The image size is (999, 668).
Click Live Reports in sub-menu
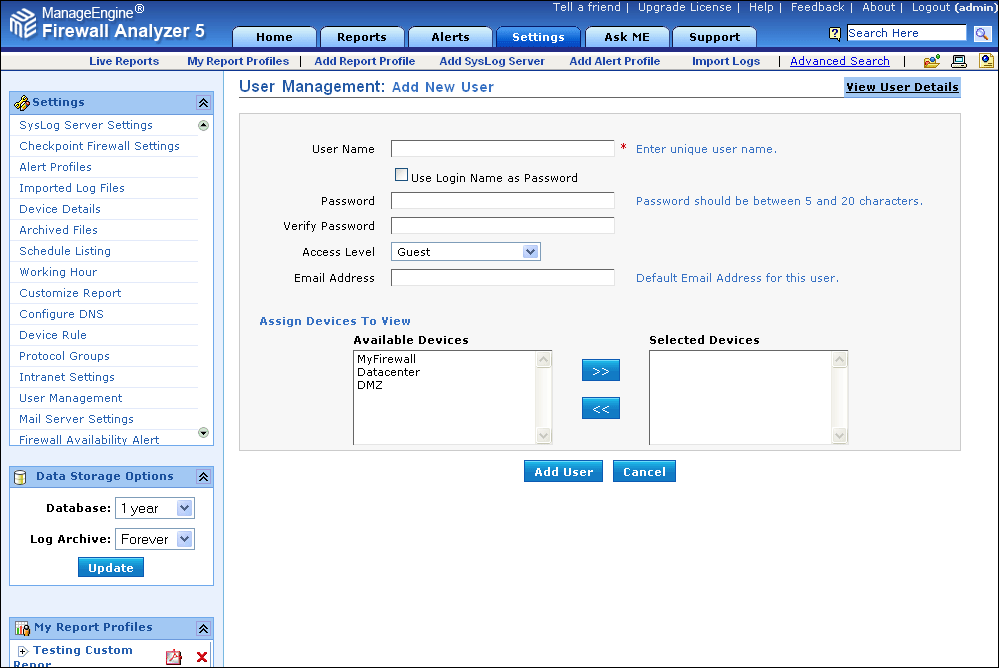[x=124, y=61]
